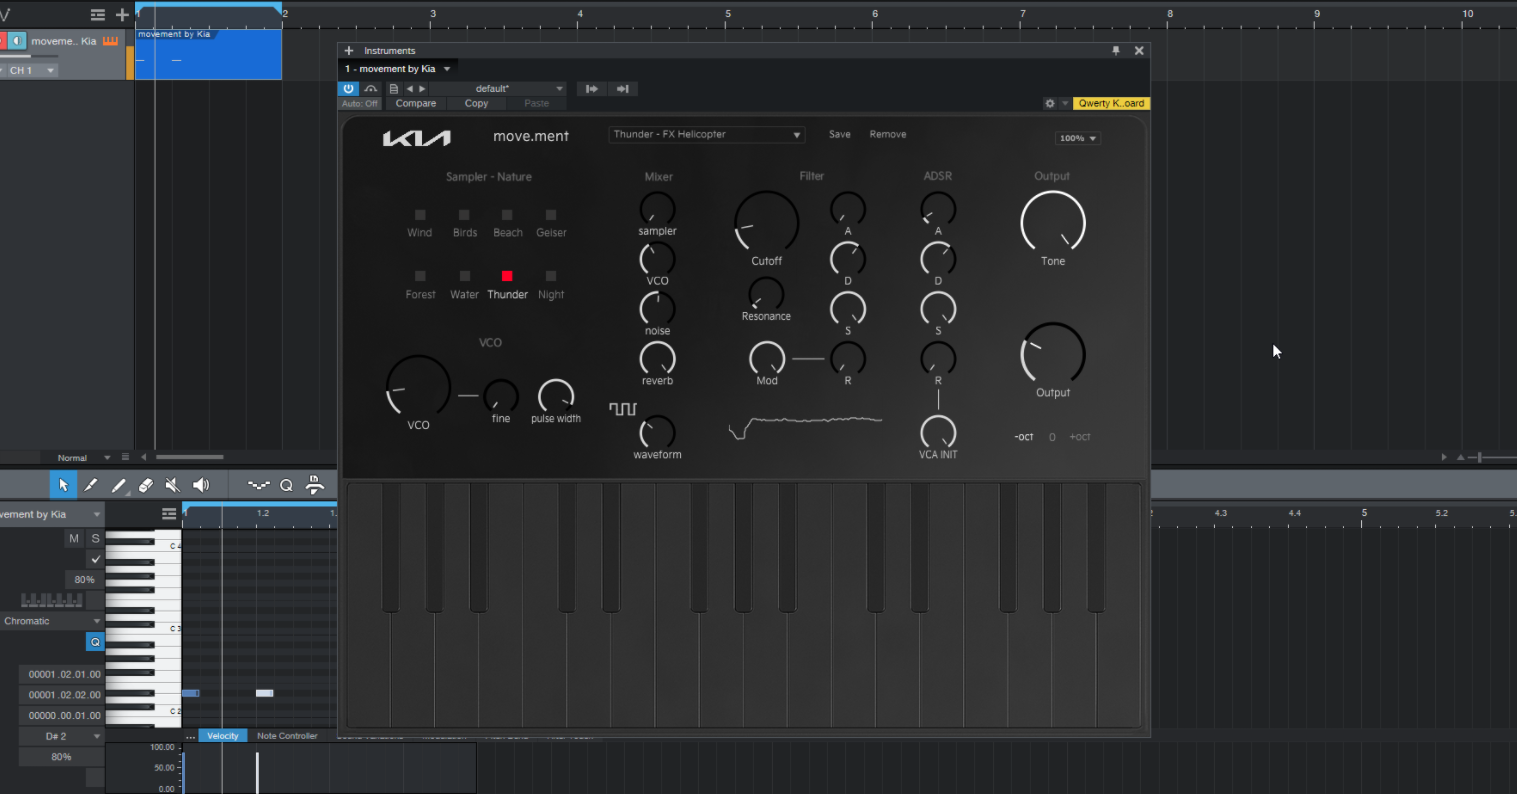1517x794 pixels.
Task: Click the -oct octave down control
Action: pos(1024,437)
